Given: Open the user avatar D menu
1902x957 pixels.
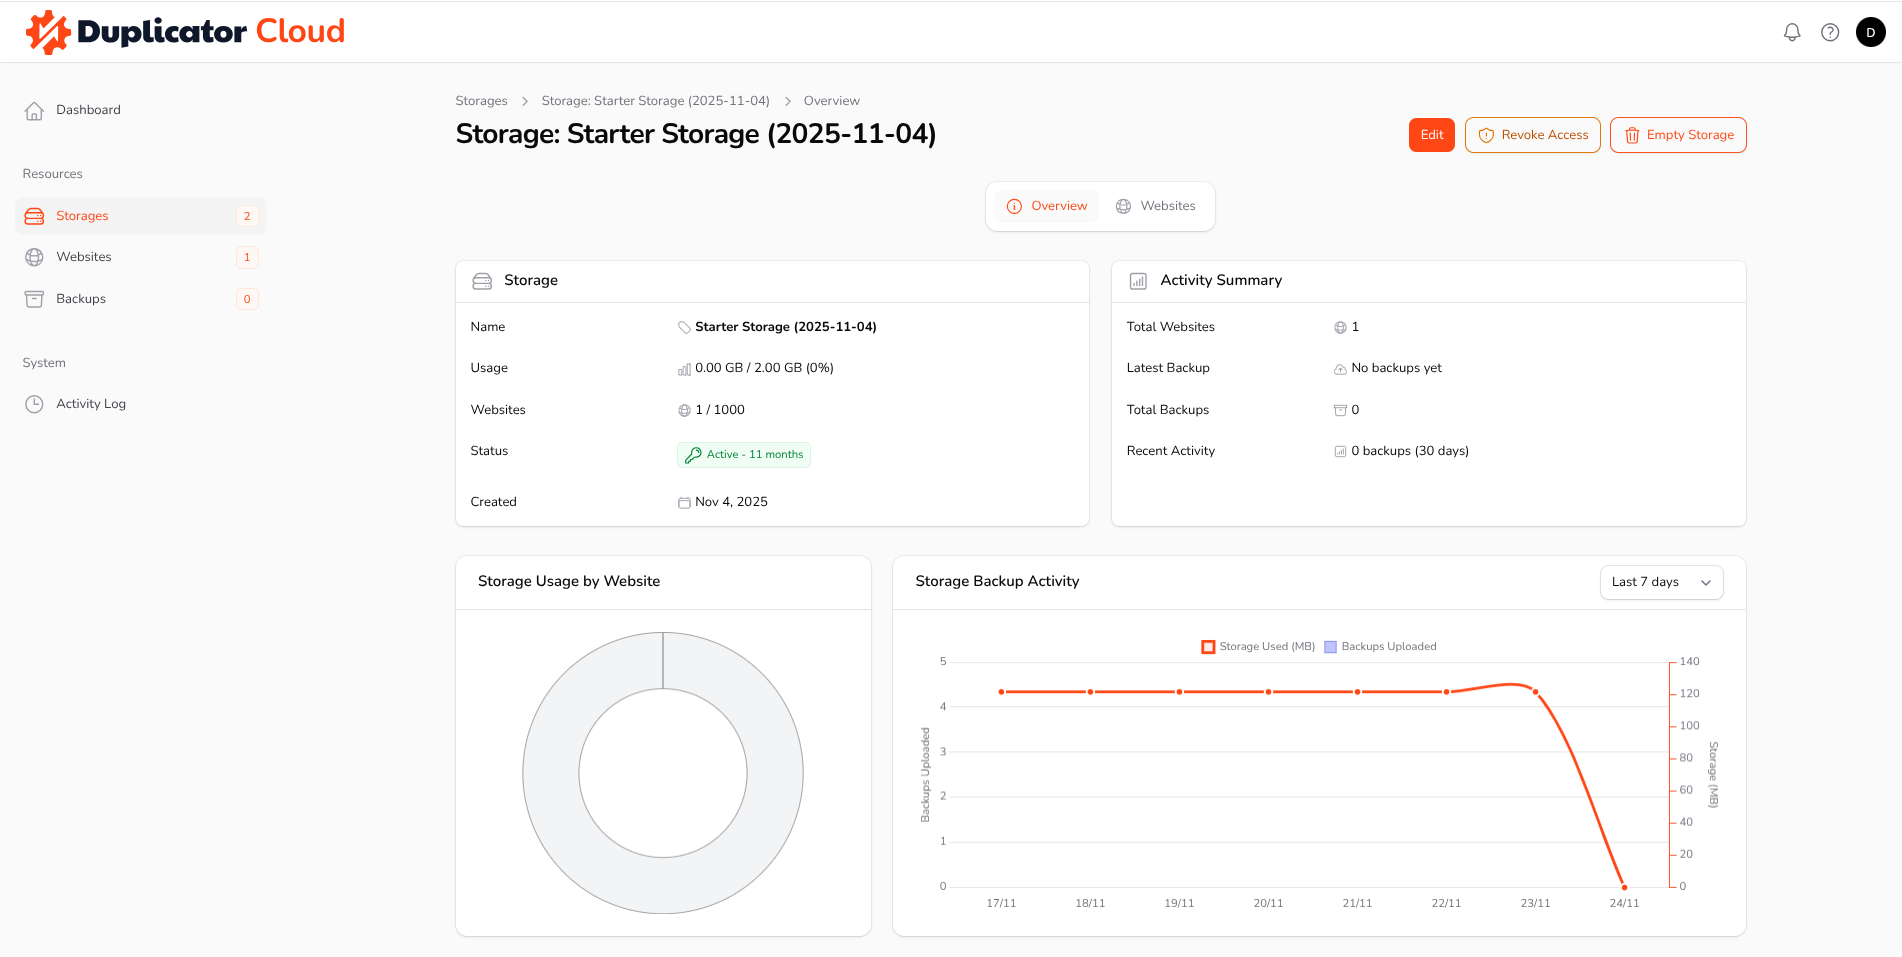Looking at the screenshot, I should pyautogui.click(x=1870, y=32).
